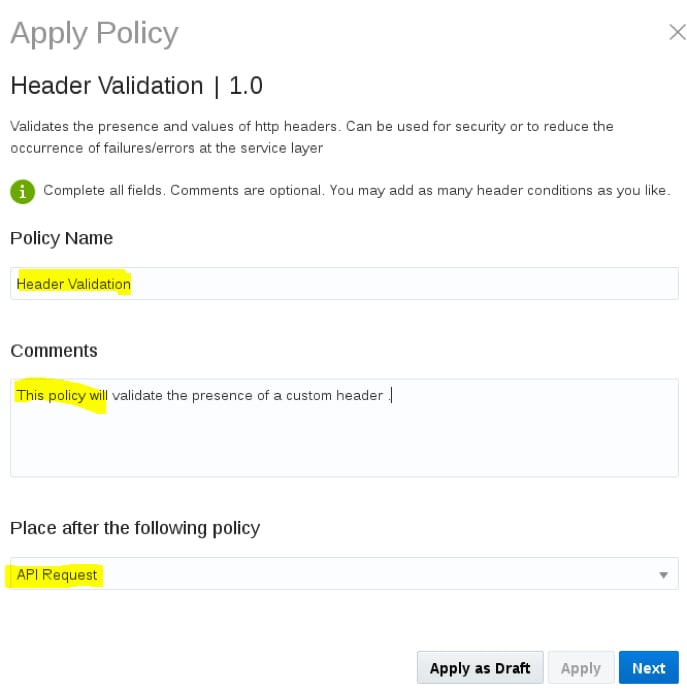Screen dimensions: 687x691
Task: Click the highlighted 'Header Validation' text in the input
Action: 74,284
